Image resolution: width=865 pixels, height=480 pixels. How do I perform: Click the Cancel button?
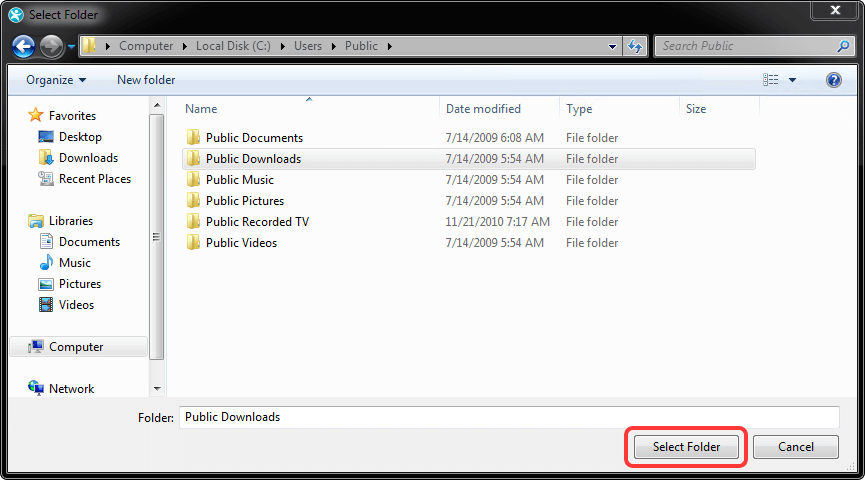coord(795,447)
